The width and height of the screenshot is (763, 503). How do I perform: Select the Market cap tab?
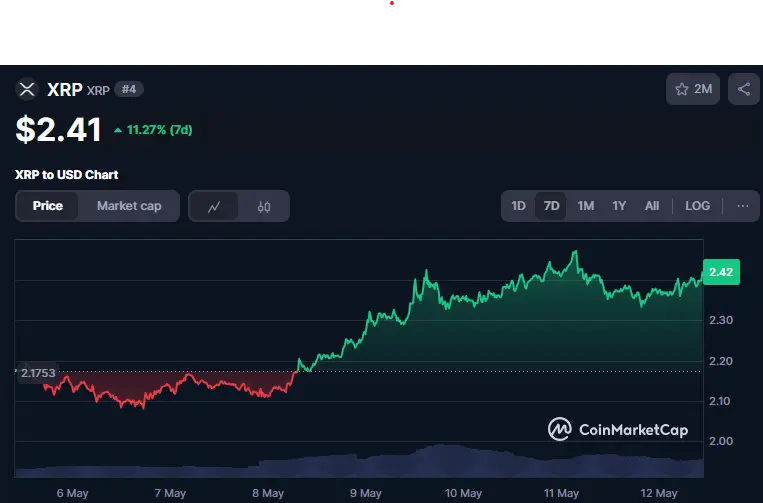[129, 206]
